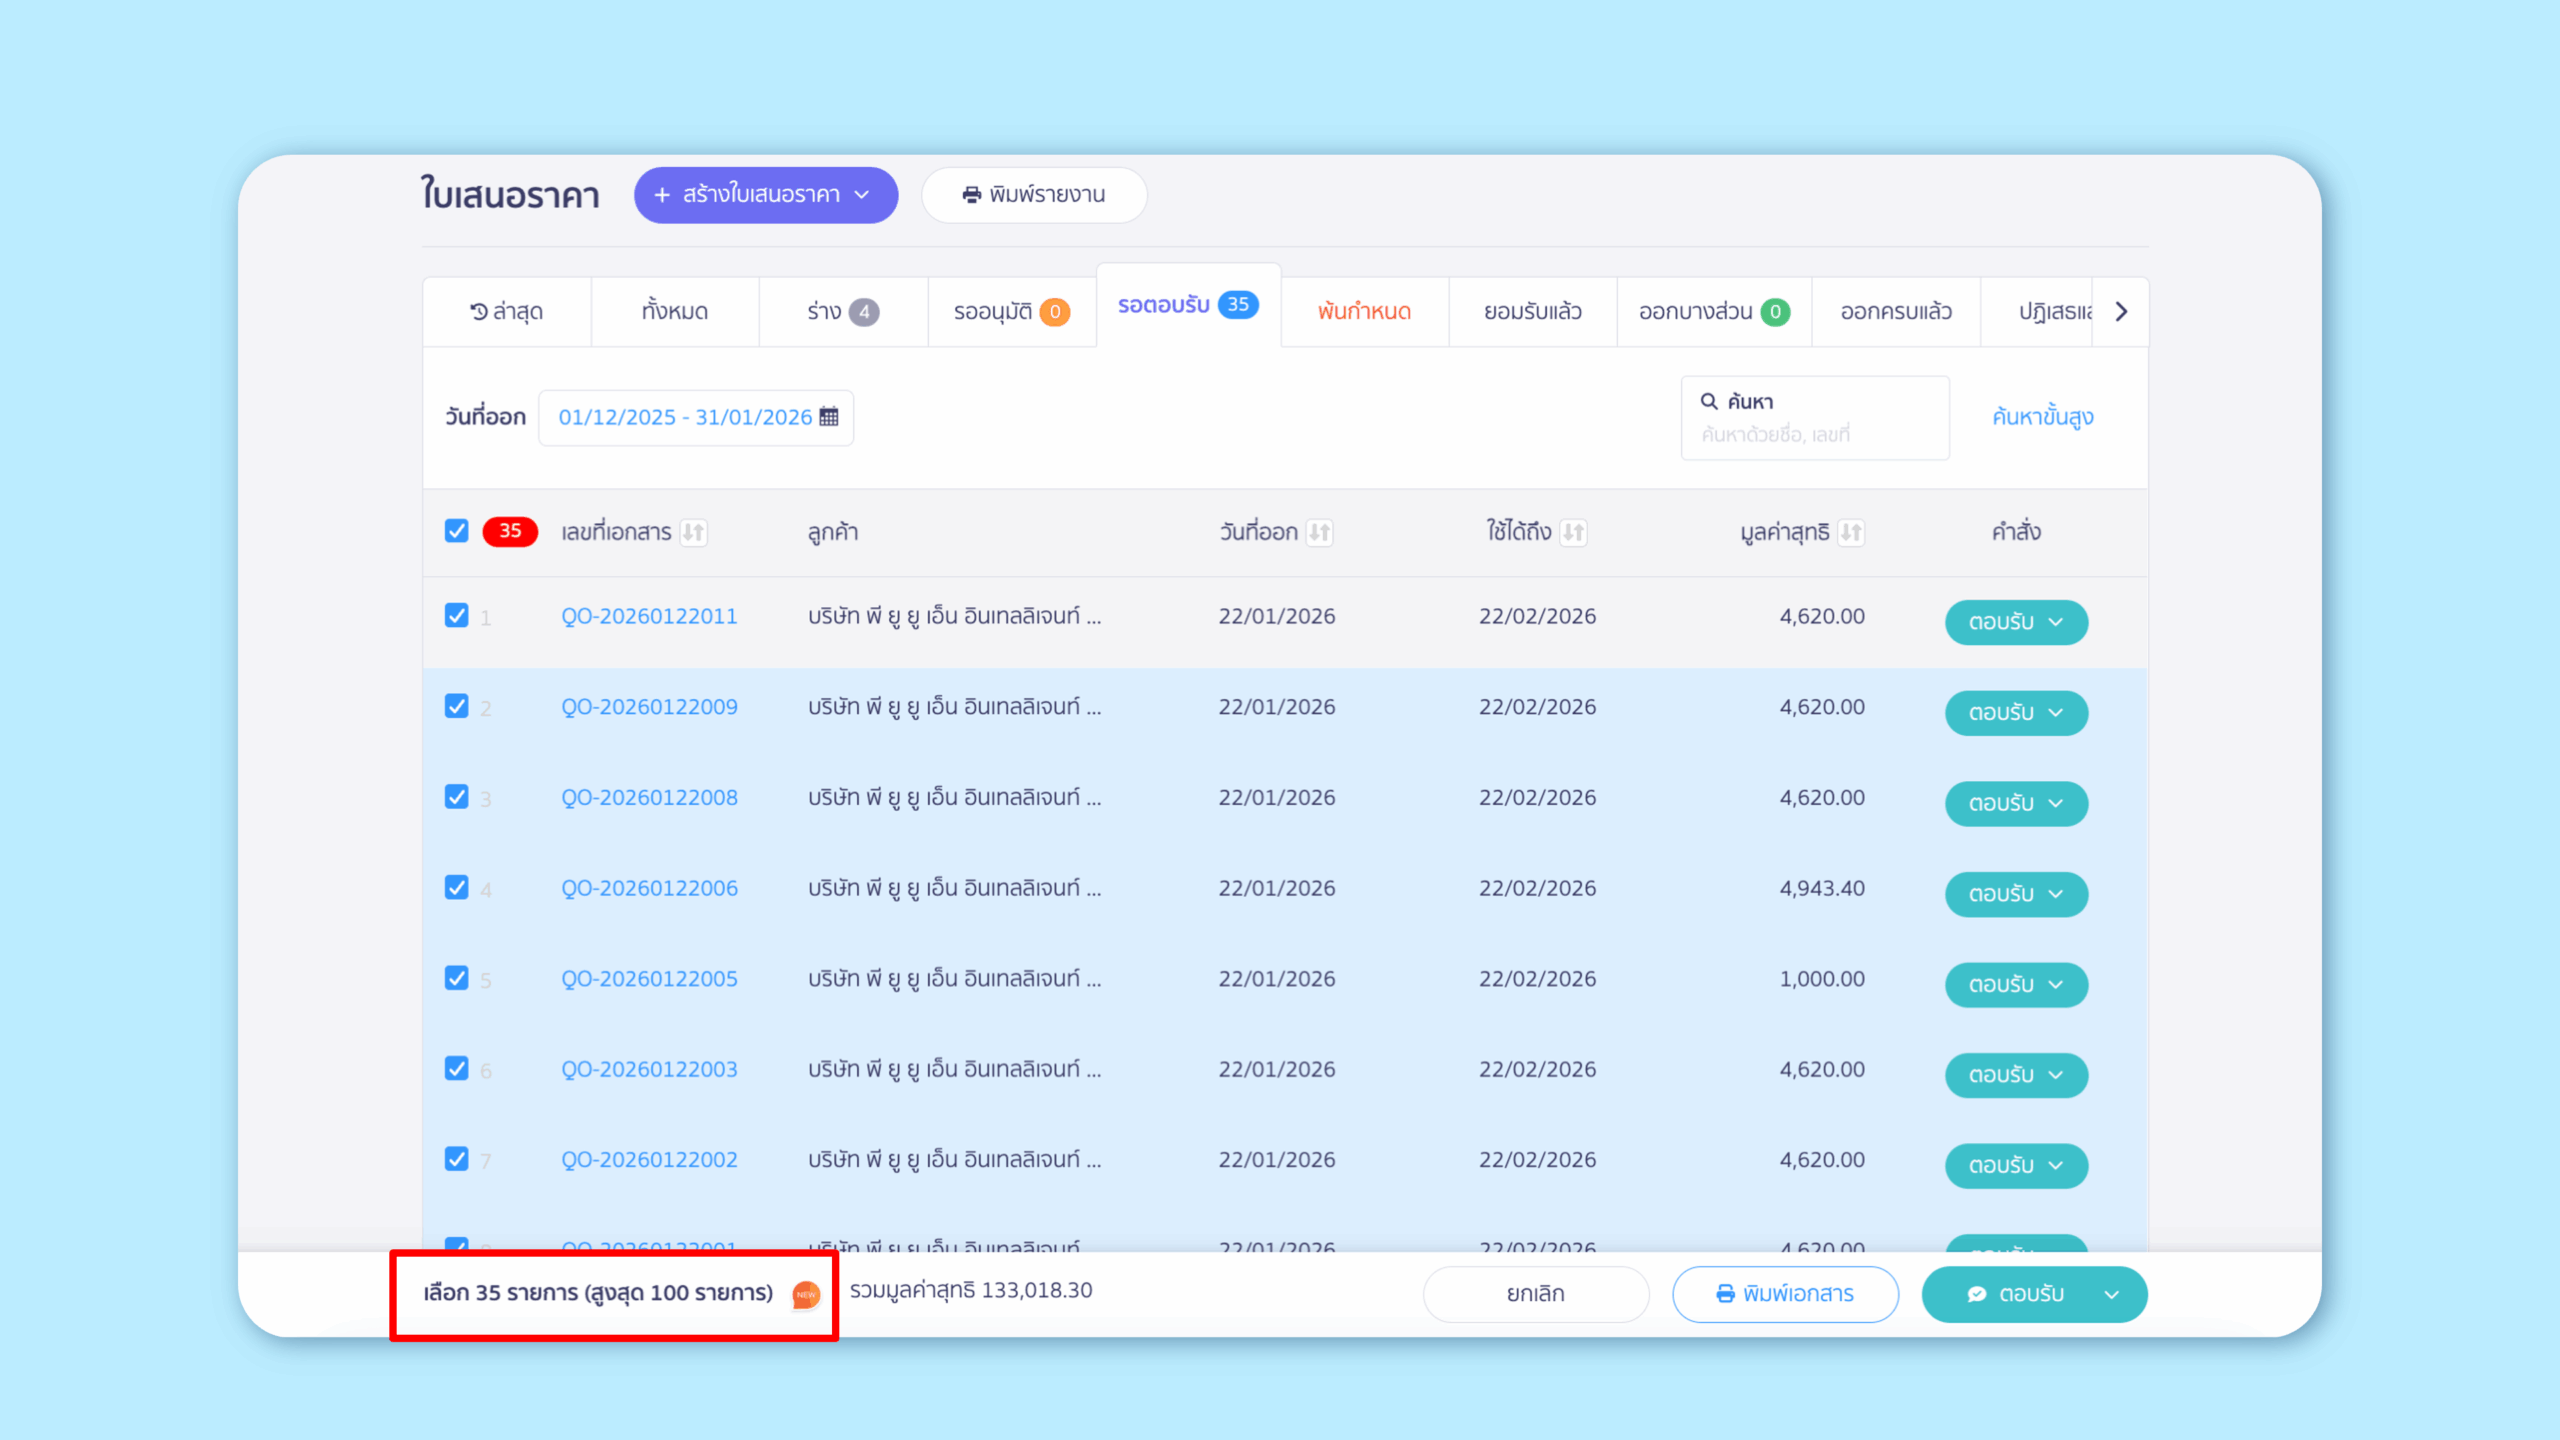Uncheck the select-all header checkbox

coord(457,531)
